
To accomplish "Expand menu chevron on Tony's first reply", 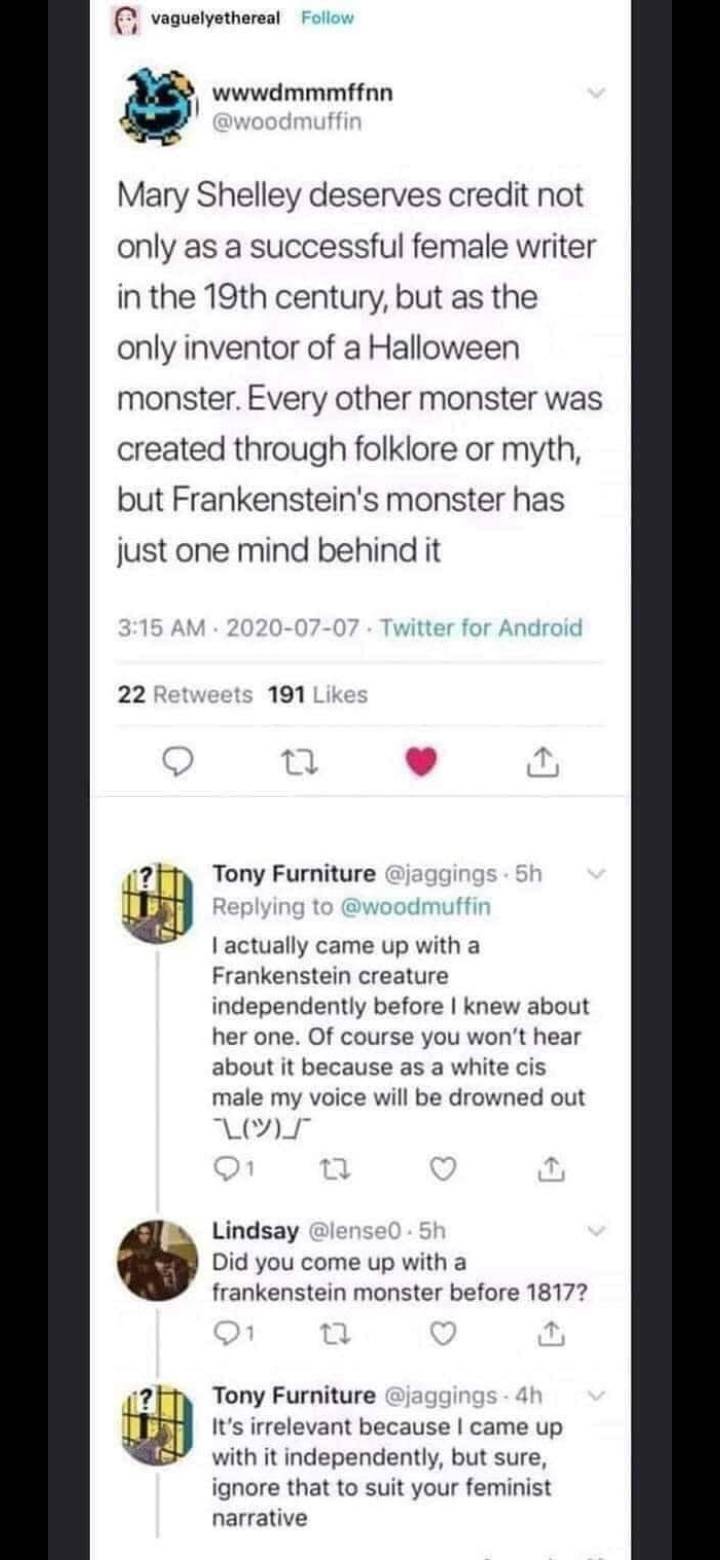I will pos(596,873).
